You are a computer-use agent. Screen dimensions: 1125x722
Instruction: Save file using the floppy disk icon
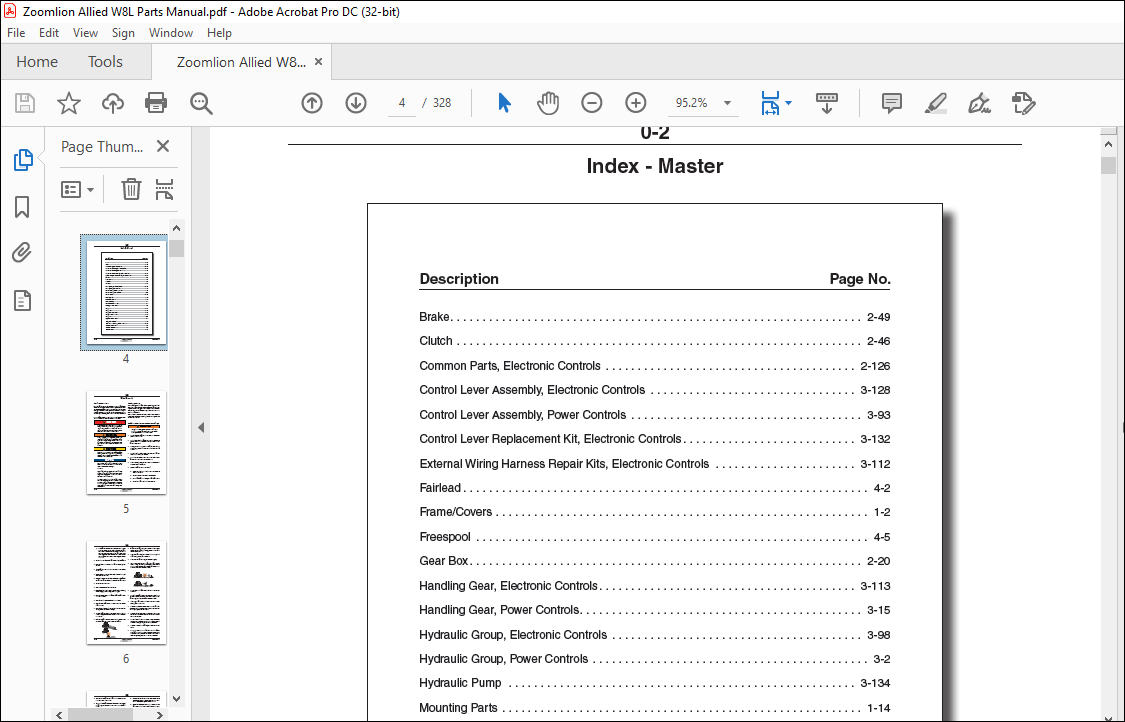(25, 103)
